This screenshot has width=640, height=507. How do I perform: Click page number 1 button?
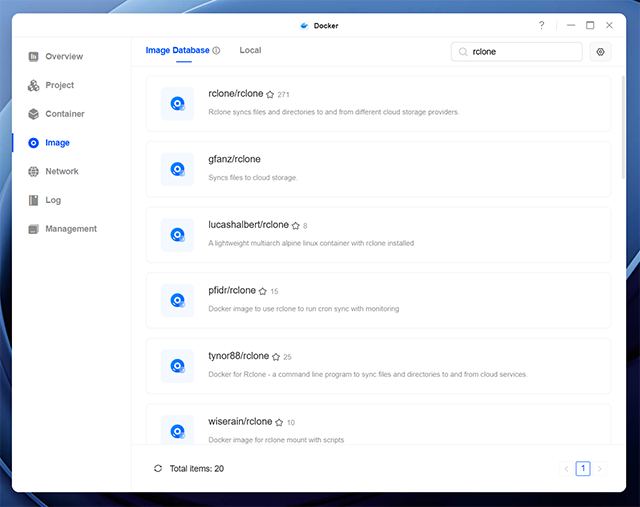click(584, 468)
